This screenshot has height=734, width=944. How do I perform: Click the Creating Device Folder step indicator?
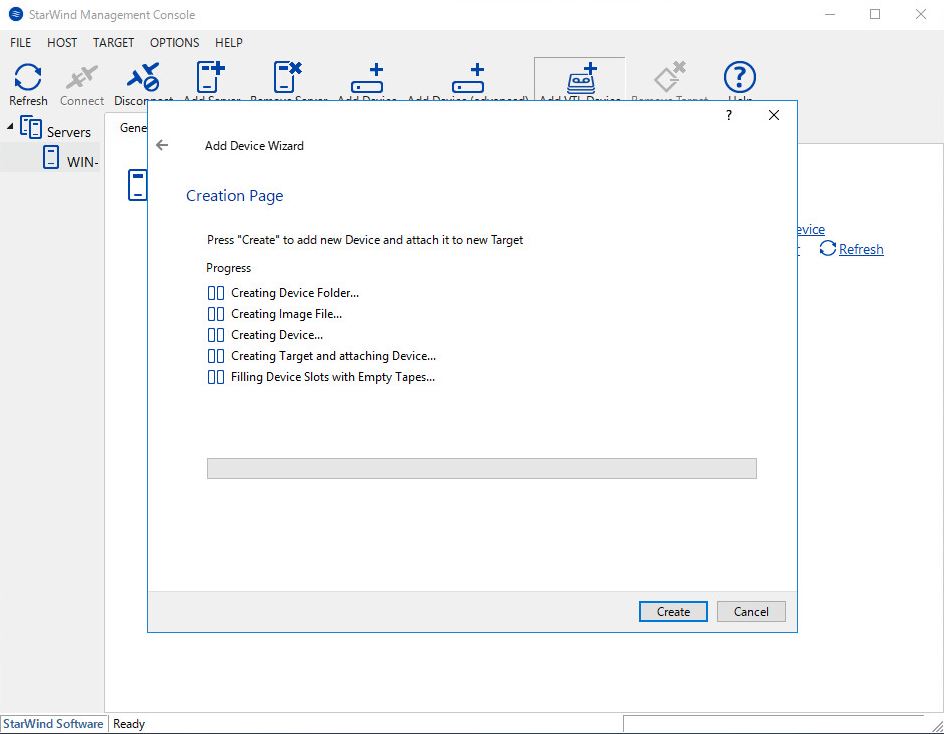click(216, 293)
